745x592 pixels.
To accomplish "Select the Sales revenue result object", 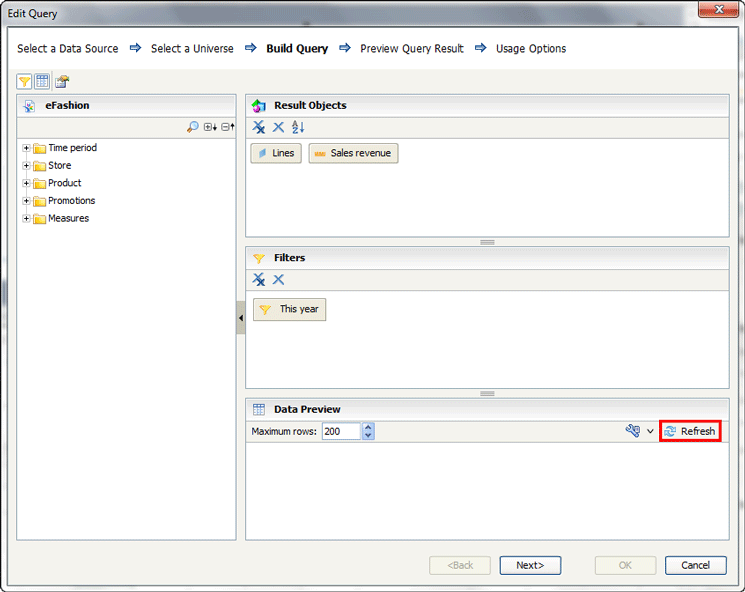I will 353,153.
